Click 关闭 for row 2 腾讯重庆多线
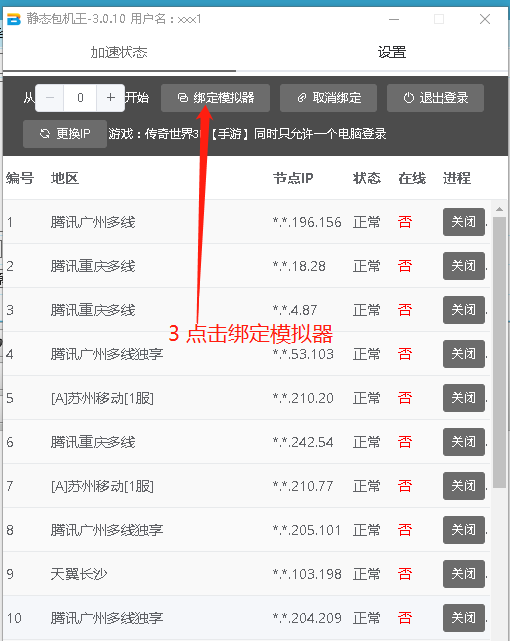The height and width of the screenshot is (641, 510). click(x=464, y=266)
